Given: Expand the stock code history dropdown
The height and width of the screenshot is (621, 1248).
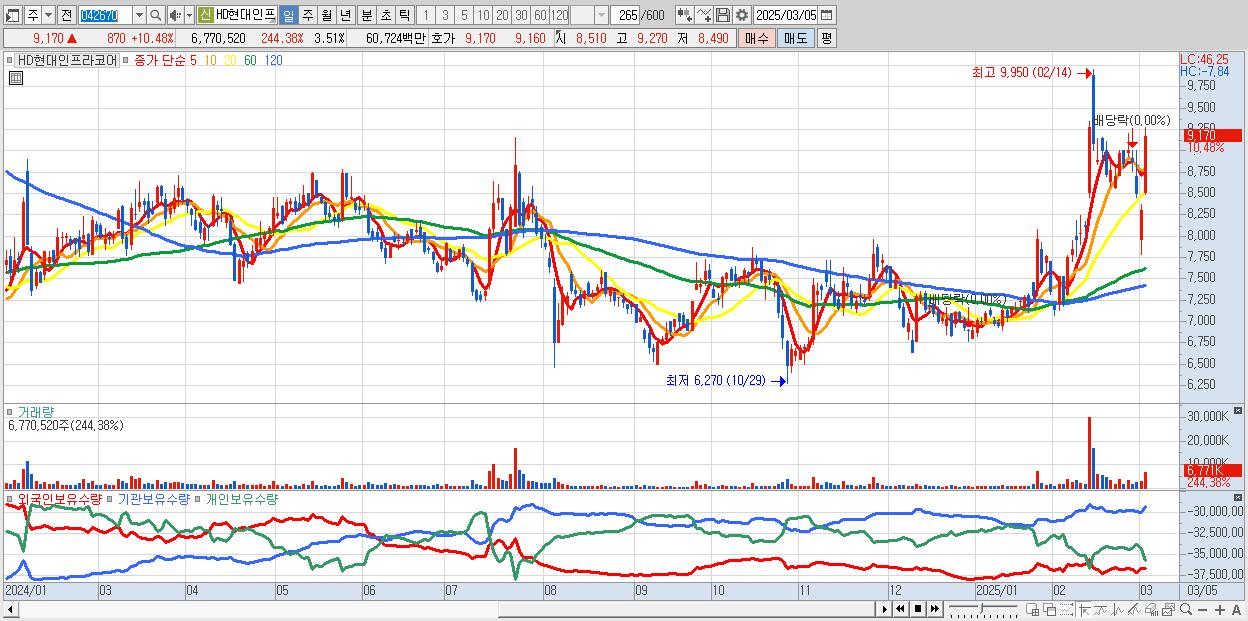Looking at the screenshot, I should 139,16.
